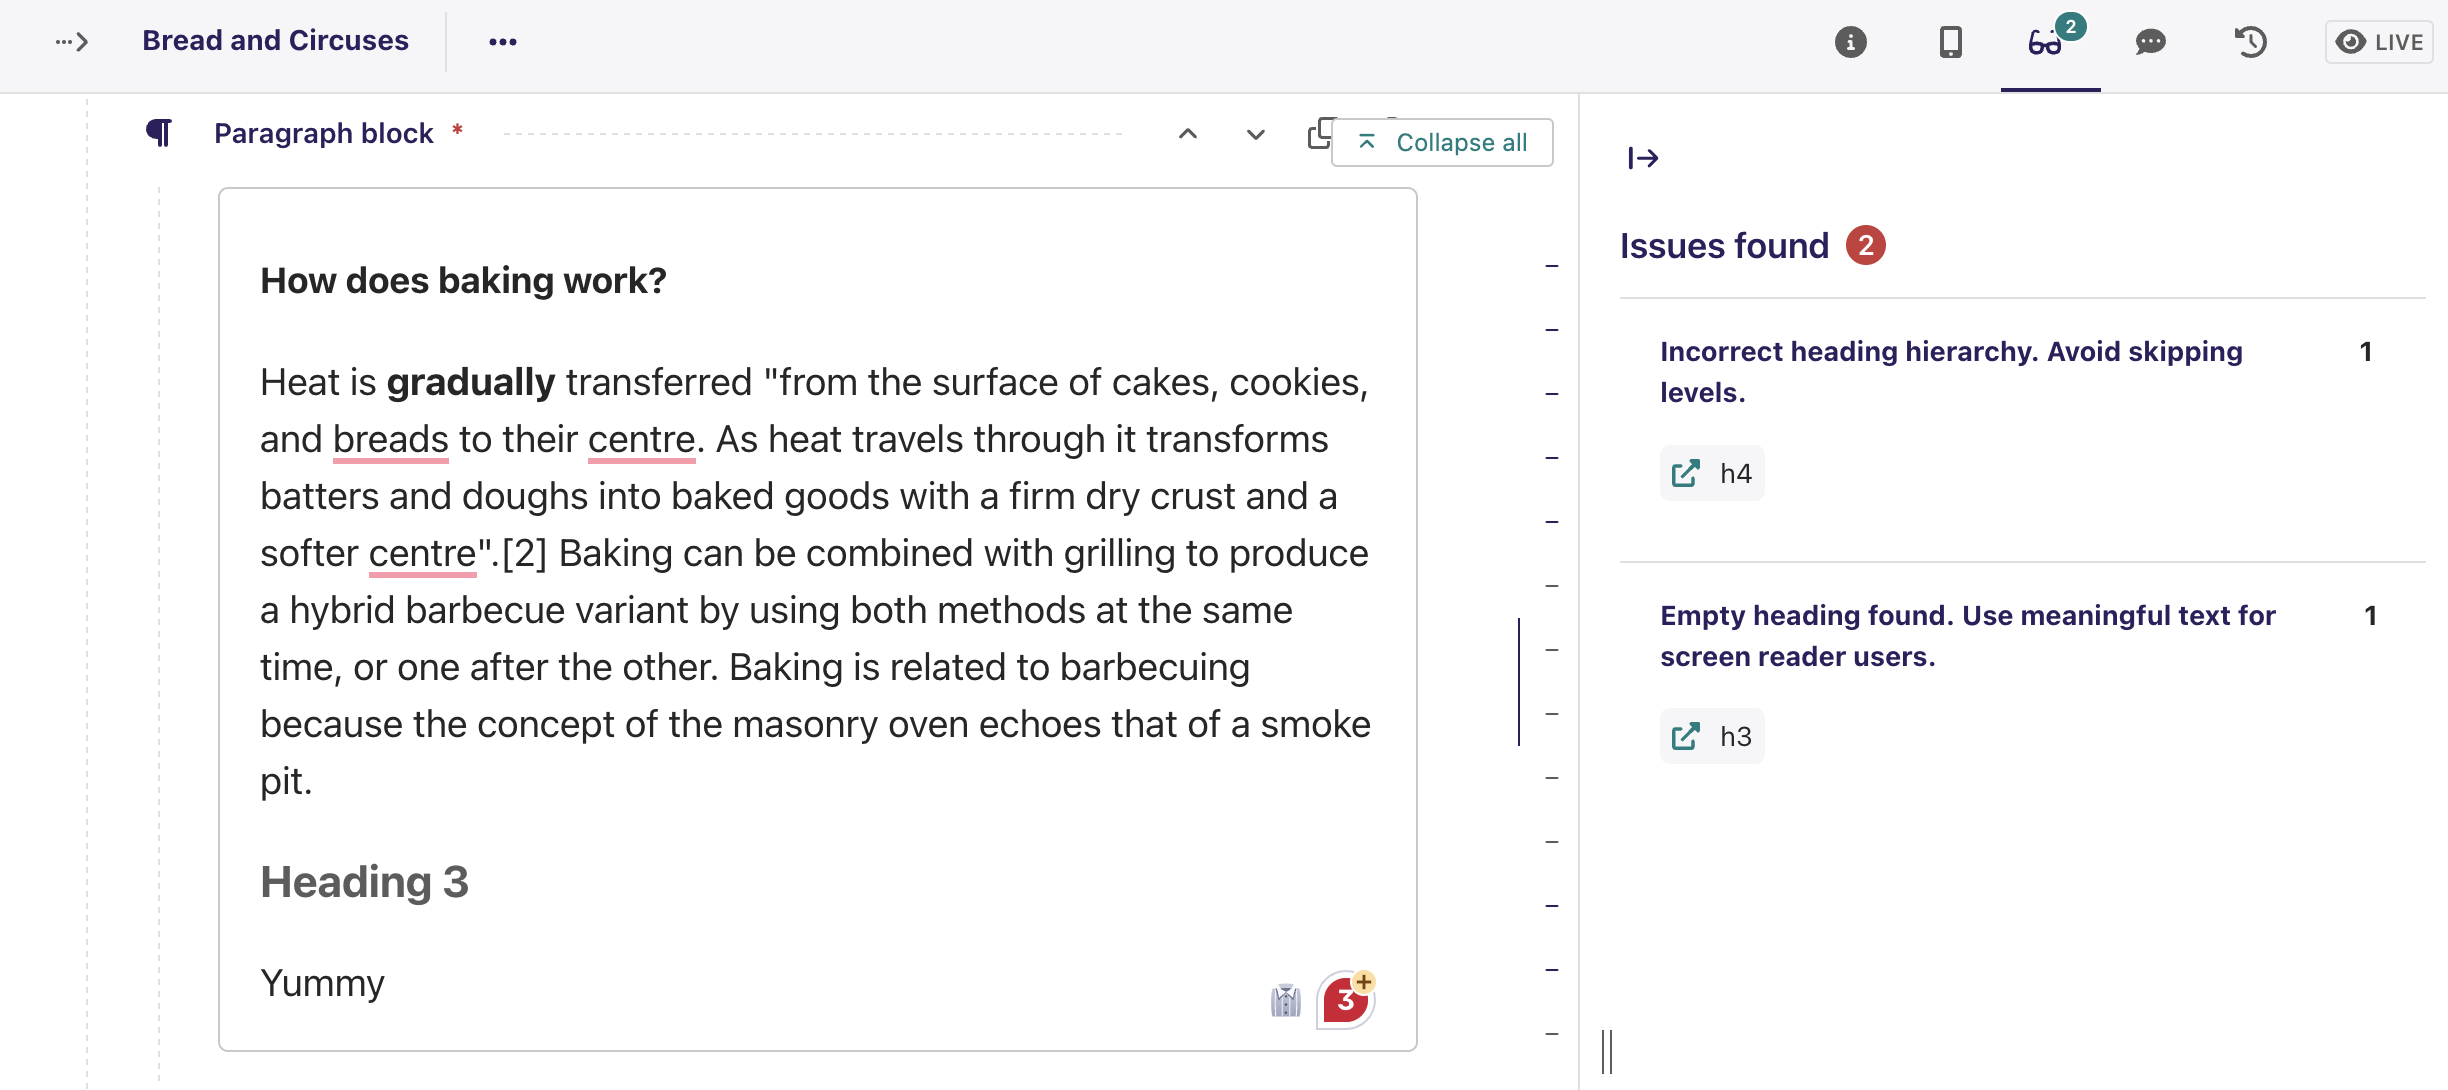Click the paragraph pilcrow block icon
The width and height of the screenshot is (2448, 1090).
click(160, 133)
